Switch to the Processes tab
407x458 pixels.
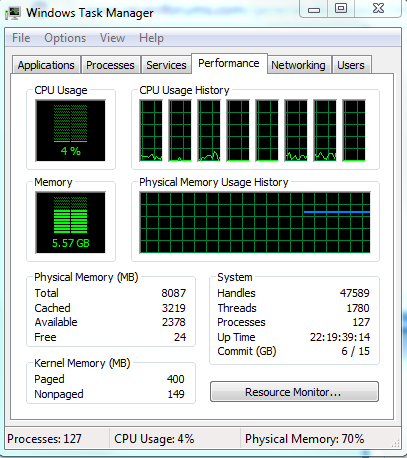pos(110,65)
